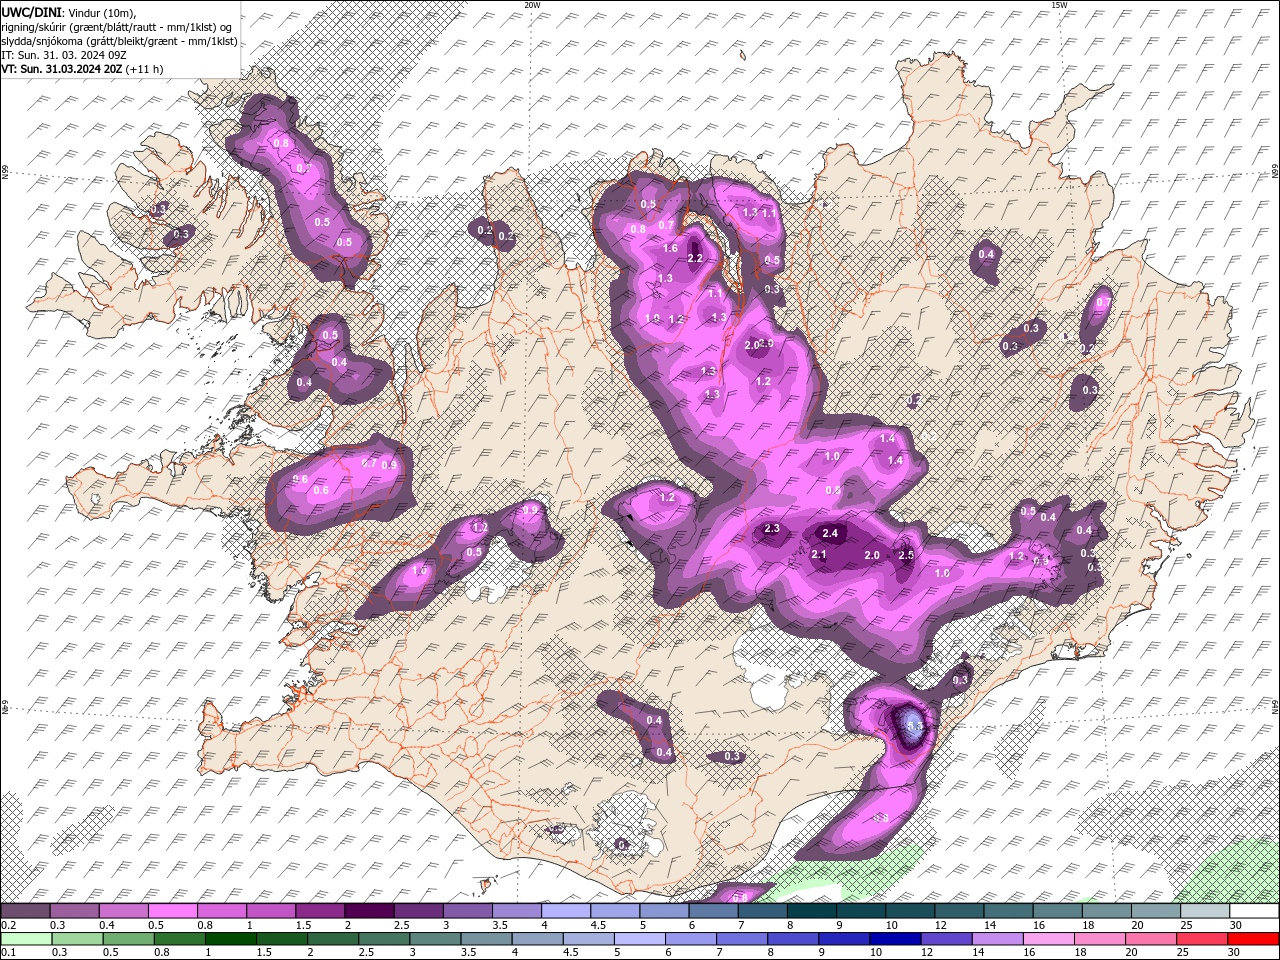Pick the rain legend swatch between 8 and 9
The width and height of the screenshot is (1280, 960).
point(794,939)
